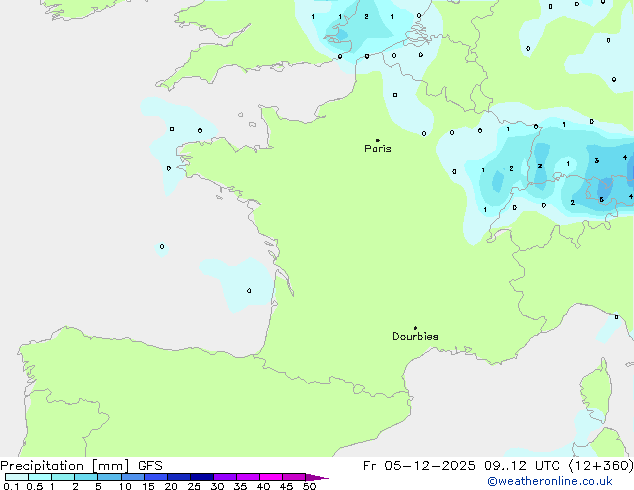Pick the 10–15 mm legend color swatch
This screenshot has height=490, width=634.
[133, 477]
